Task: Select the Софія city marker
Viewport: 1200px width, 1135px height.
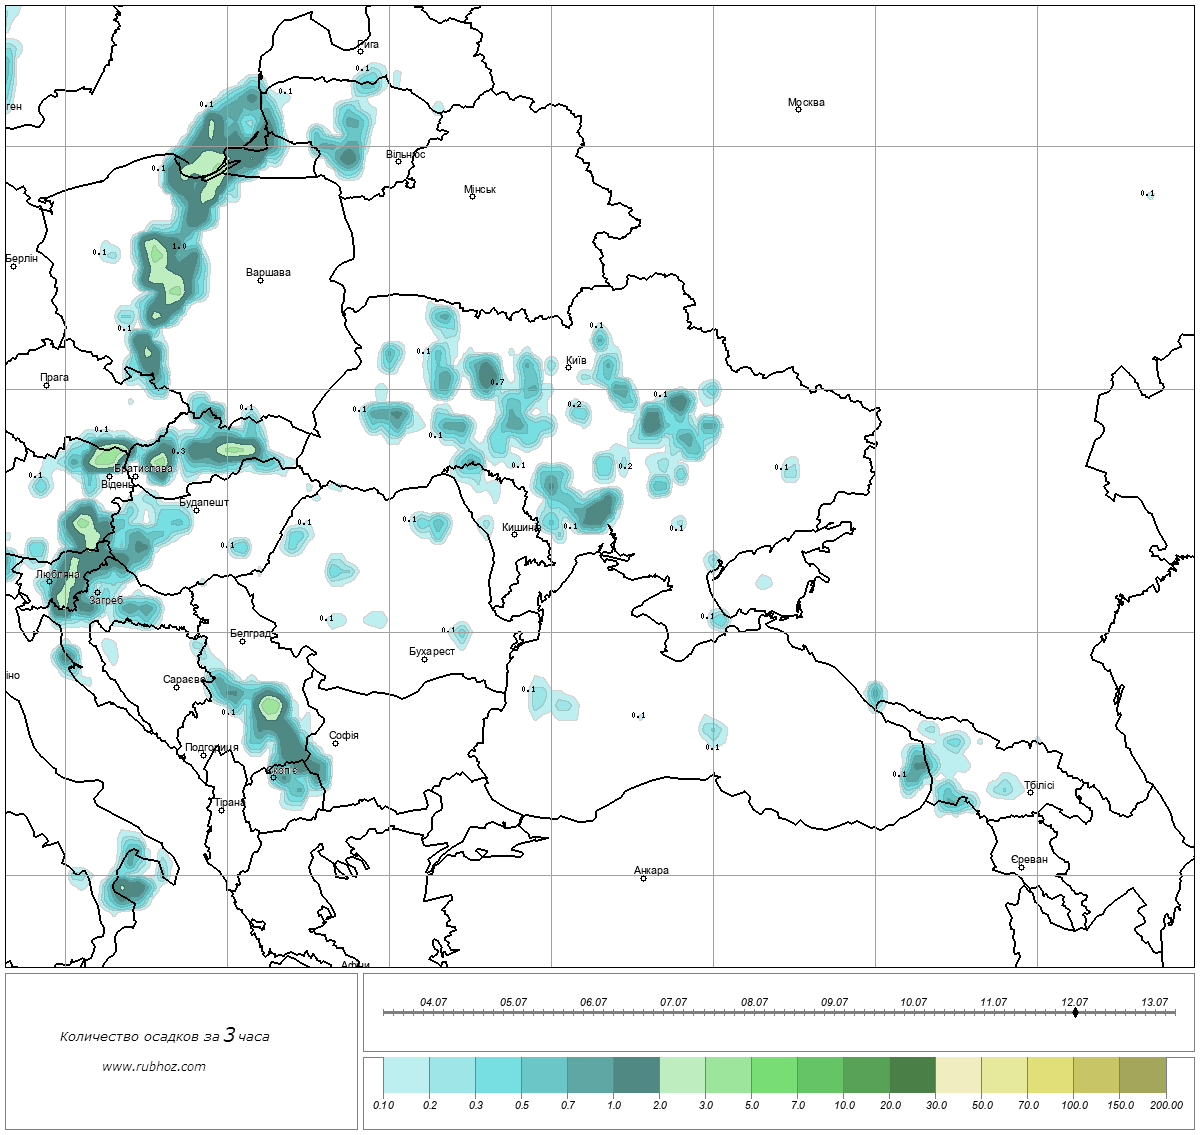Action: pos(335,743)
